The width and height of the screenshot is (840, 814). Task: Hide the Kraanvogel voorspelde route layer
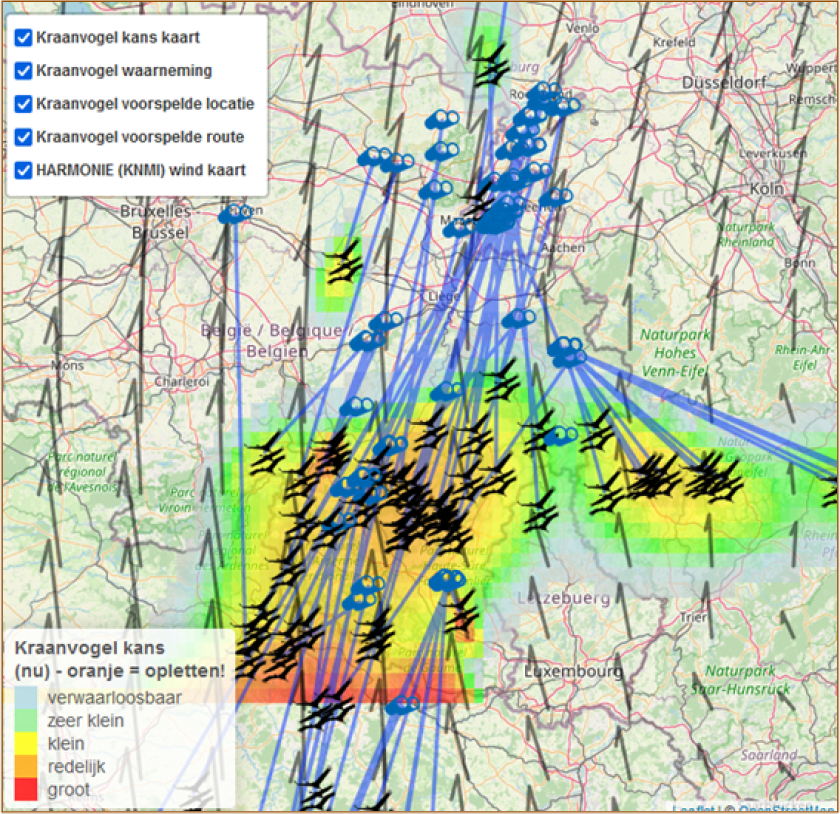coord(24,137)
